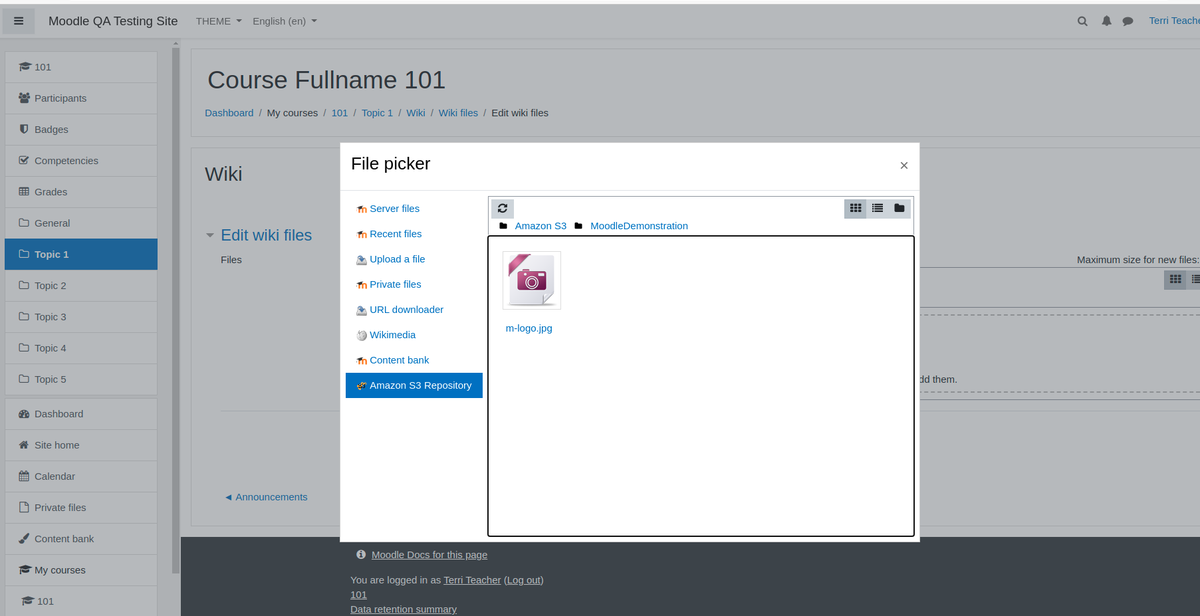Open Amazon S3 in the picker breadcrumb
This screenshot has width=1200, height=616.
coord(540,226)
